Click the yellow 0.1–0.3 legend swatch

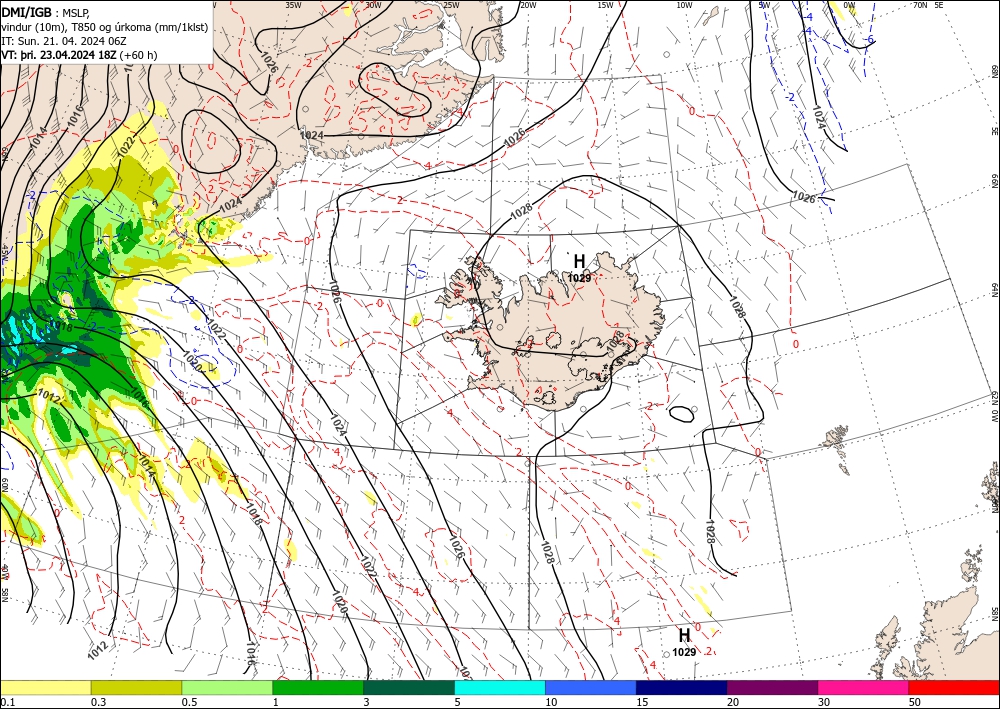(45, 687)
